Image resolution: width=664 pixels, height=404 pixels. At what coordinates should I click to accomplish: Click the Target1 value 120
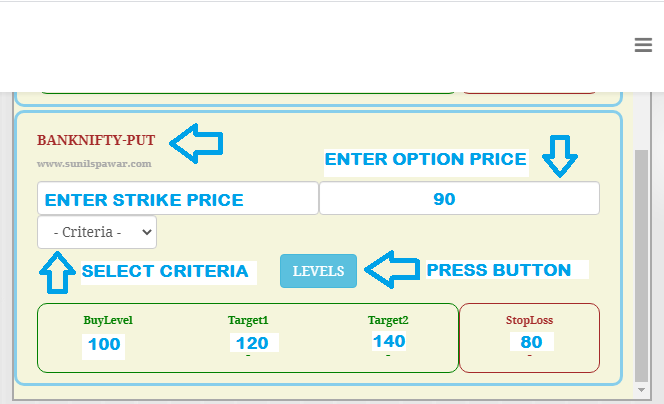point(252,343)
